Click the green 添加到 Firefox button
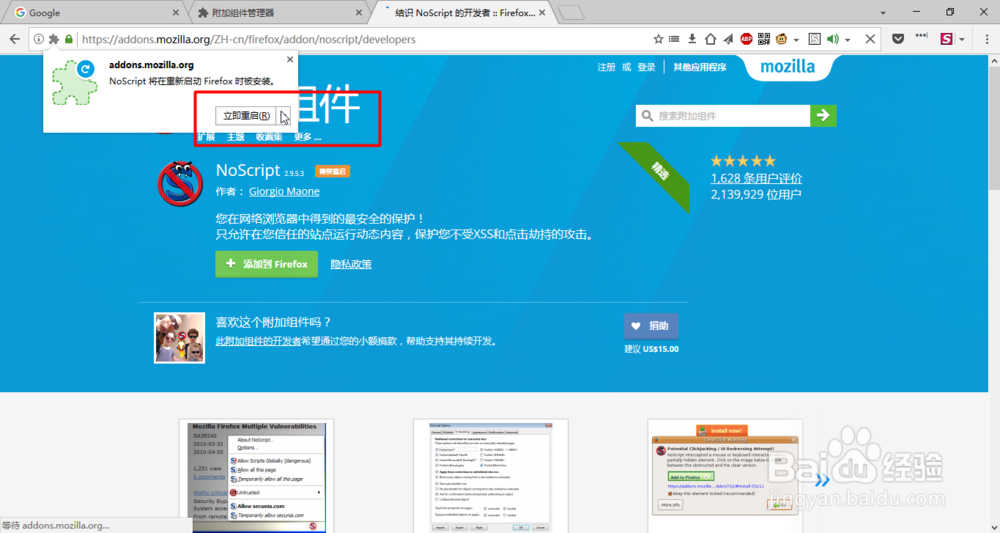This screenshot has height=533, width=1000. coord(267,264)
